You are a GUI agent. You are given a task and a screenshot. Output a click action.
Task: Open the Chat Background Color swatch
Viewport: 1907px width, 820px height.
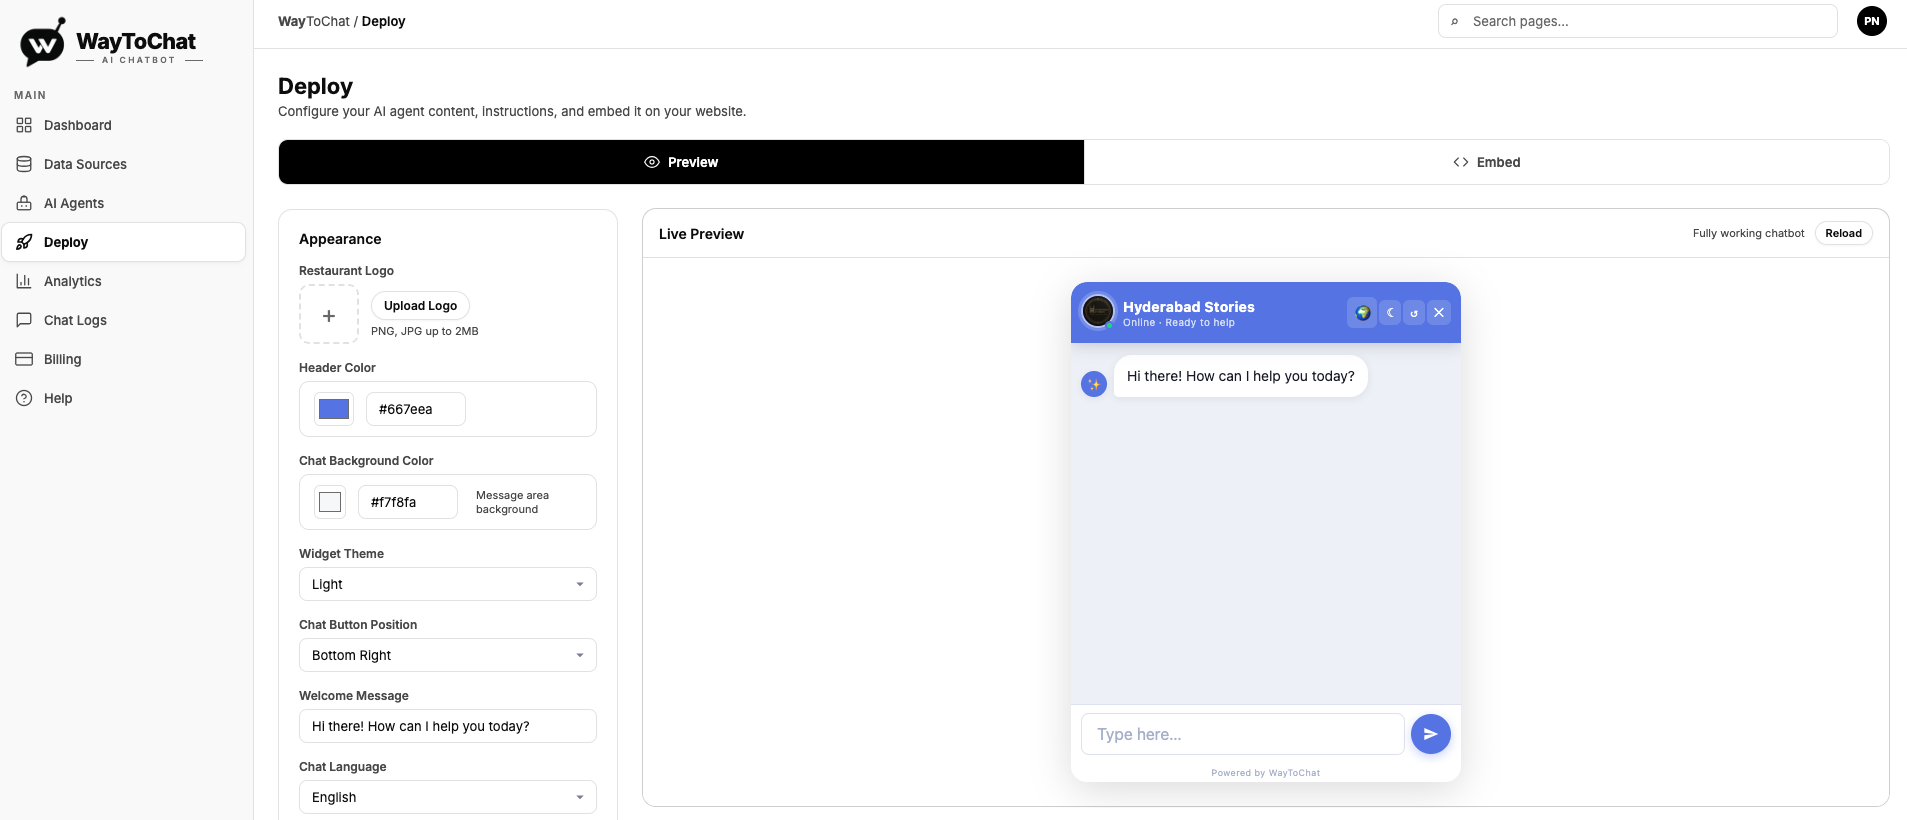[x=330, y=502]
